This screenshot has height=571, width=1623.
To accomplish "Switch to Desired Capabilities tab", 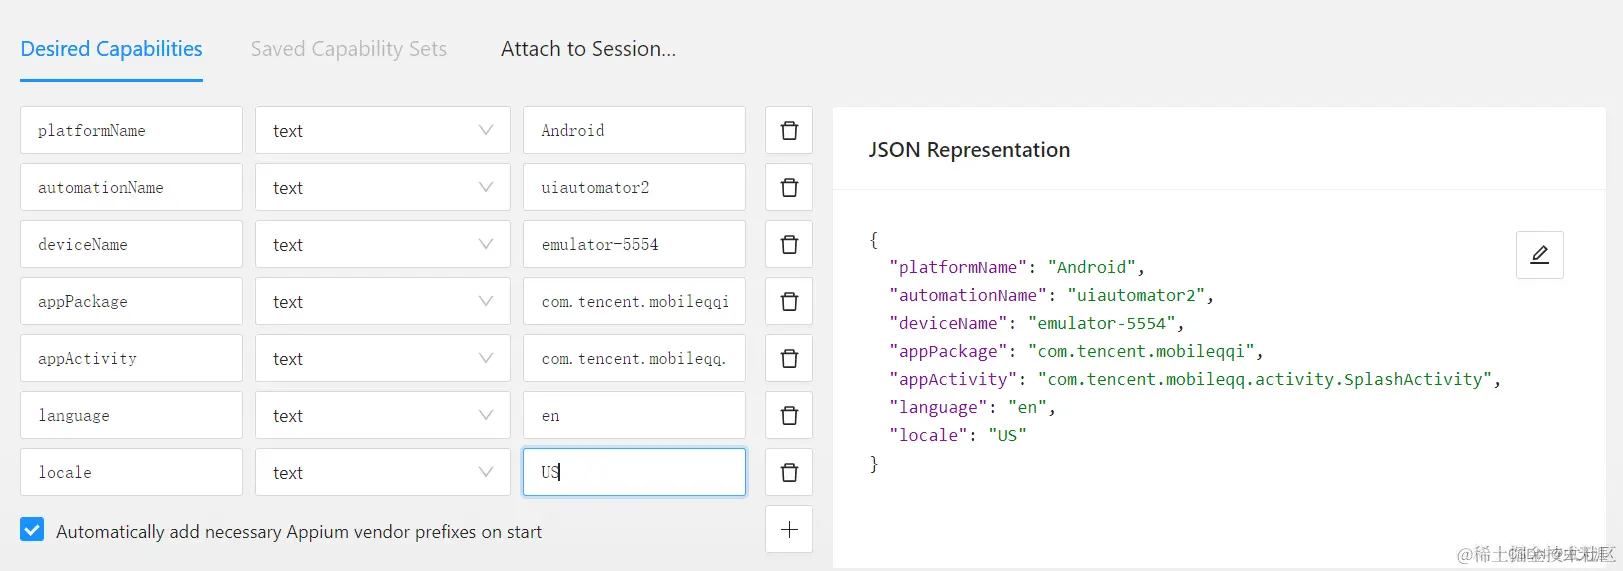I will click(x=111, y=49).
